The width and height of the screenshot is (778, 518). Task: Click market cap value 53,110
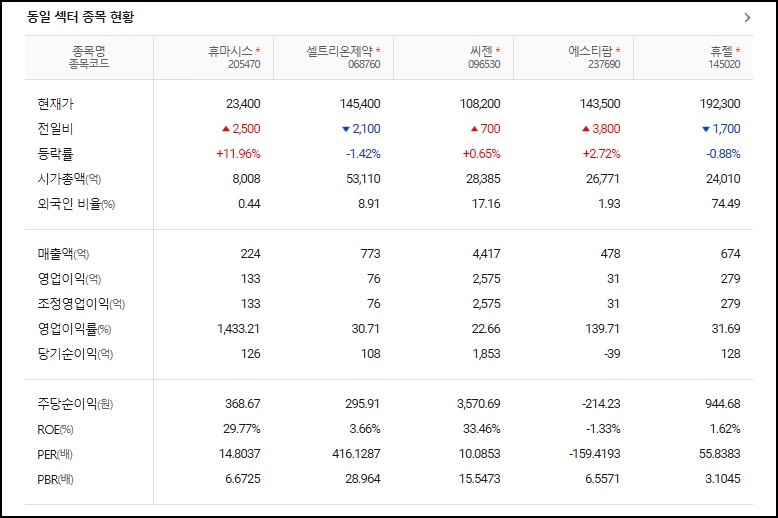364,179
